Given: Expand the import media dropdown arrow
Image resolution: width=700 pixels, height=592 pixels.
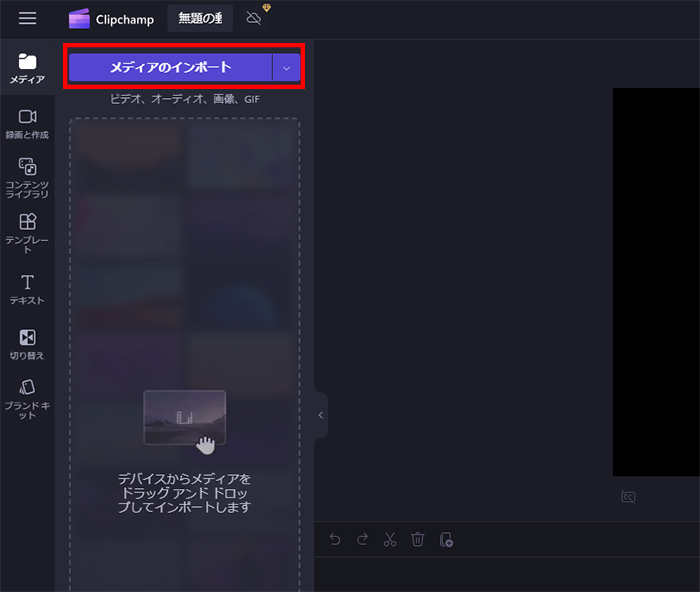Looking at the screenshot, I should click(286, 68).
